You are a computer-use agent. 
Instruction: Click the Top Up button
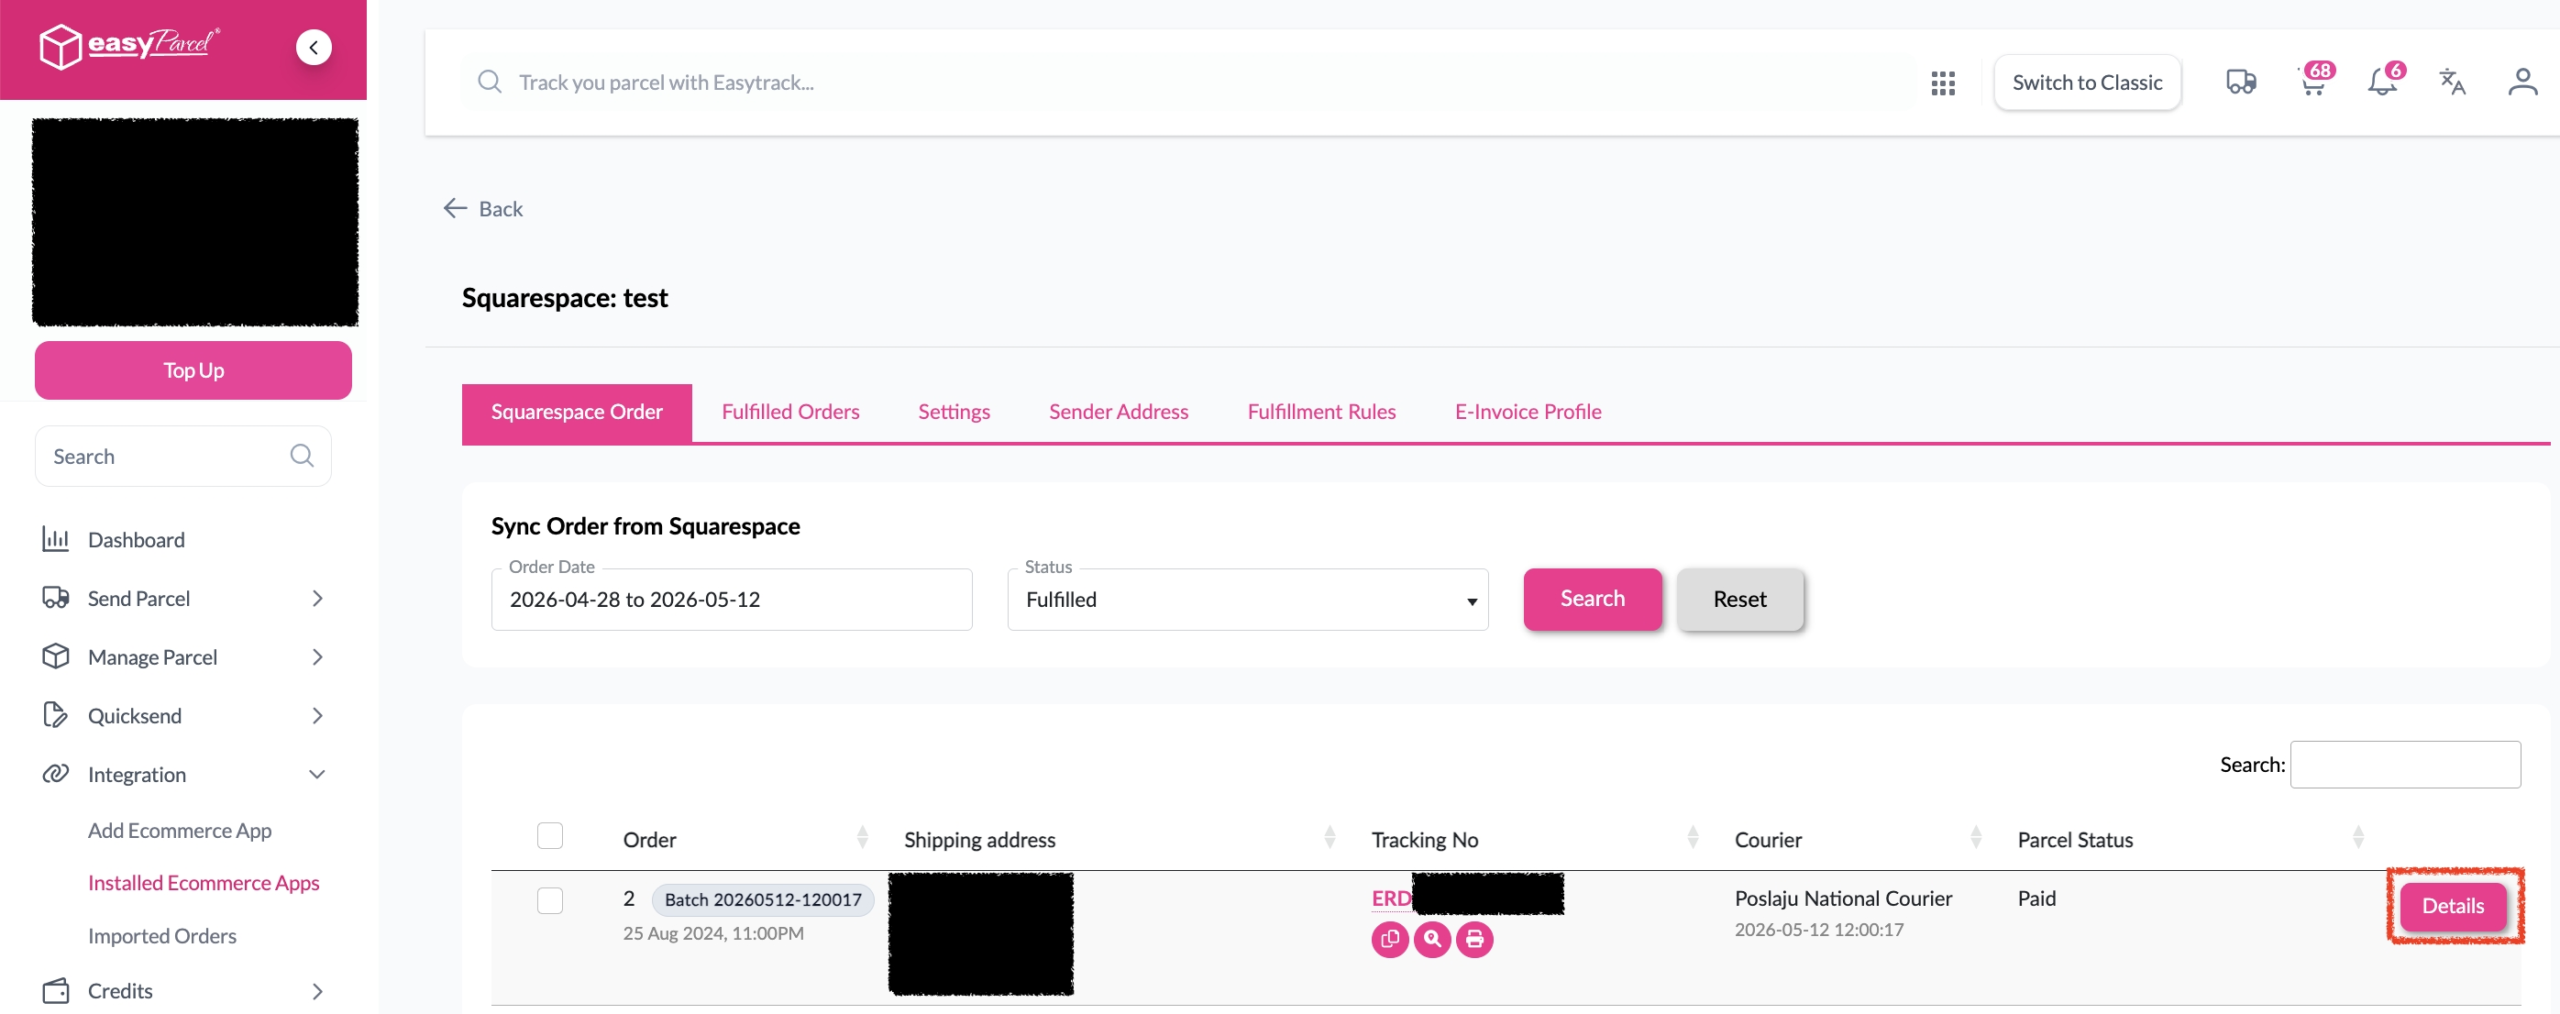193,370
